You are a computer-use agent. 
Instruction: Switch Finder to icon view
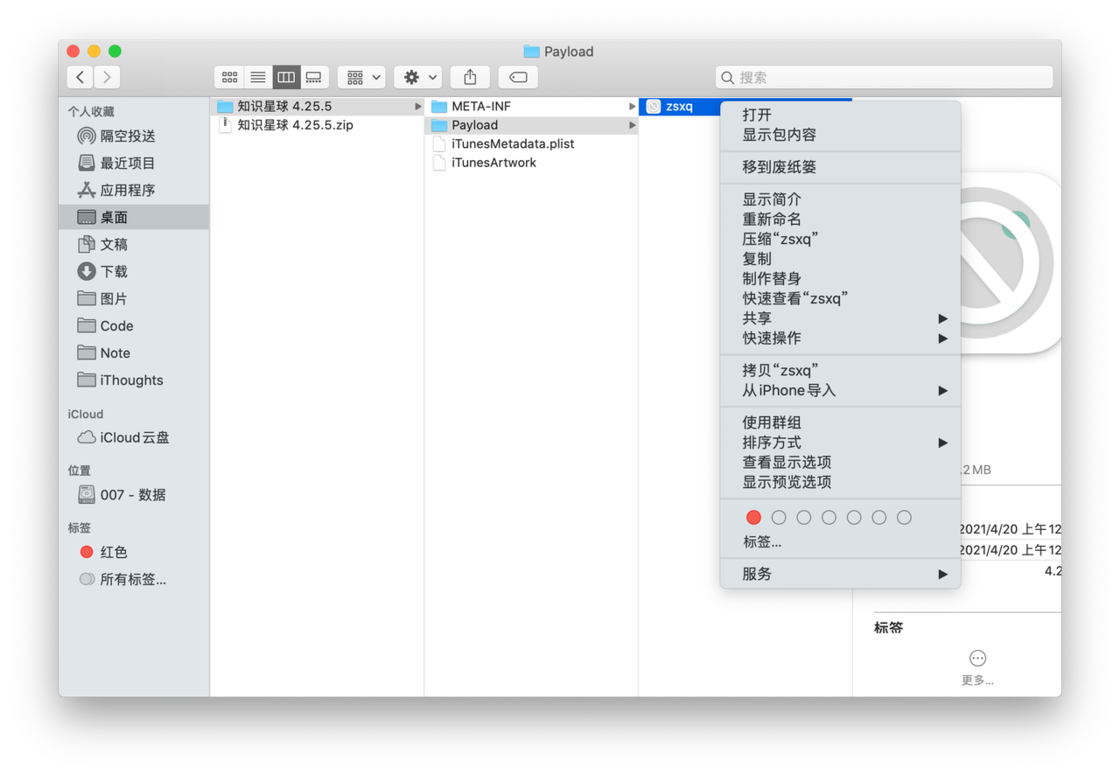tap(229, 77)
